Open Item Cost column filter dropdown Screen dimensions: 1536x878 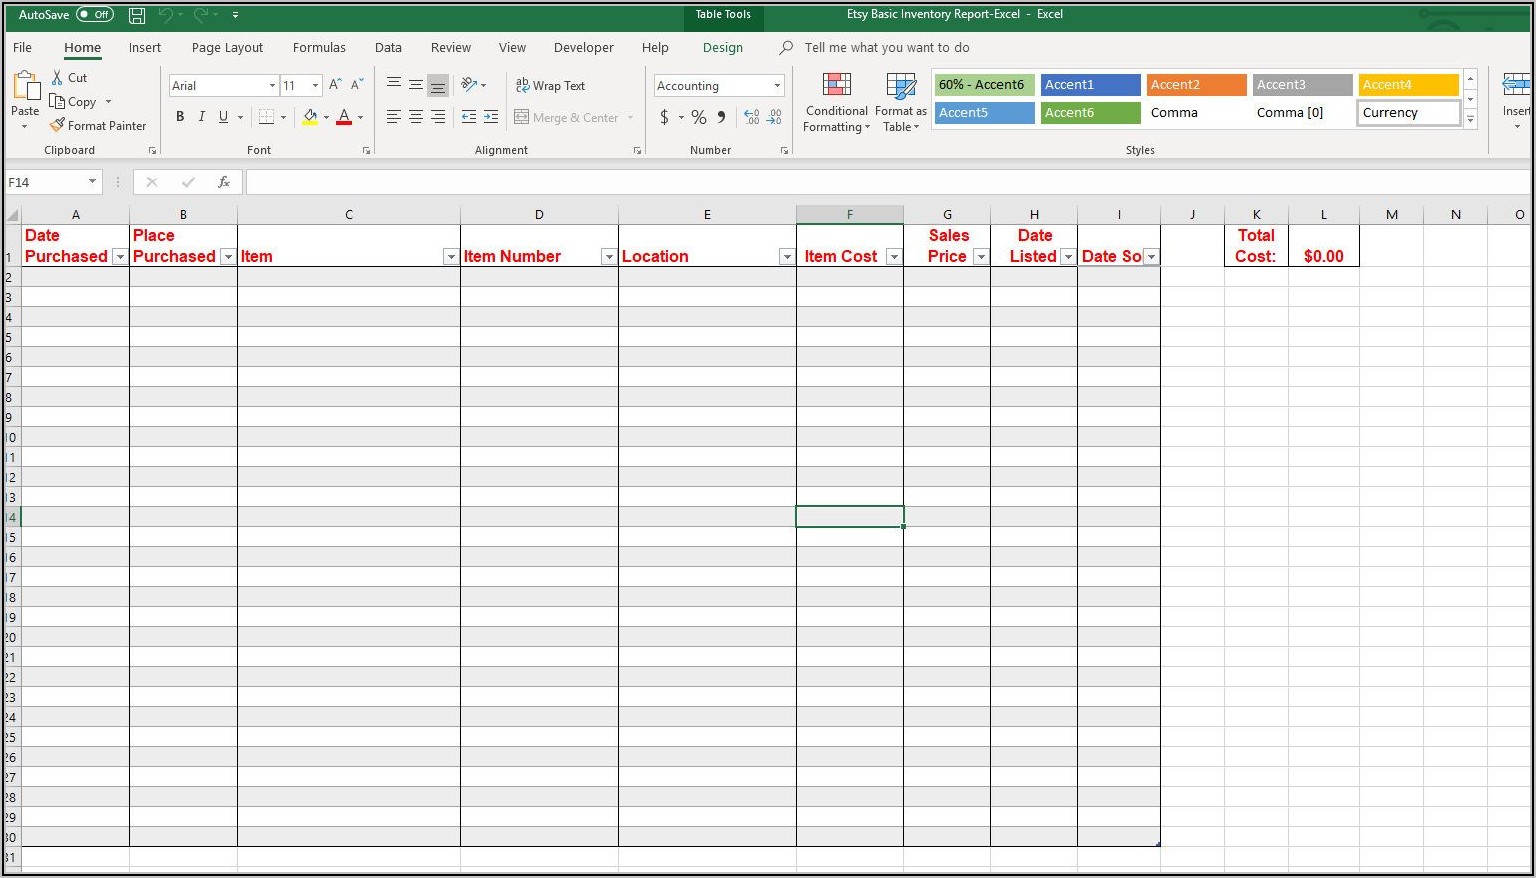[x=893, y=257]
